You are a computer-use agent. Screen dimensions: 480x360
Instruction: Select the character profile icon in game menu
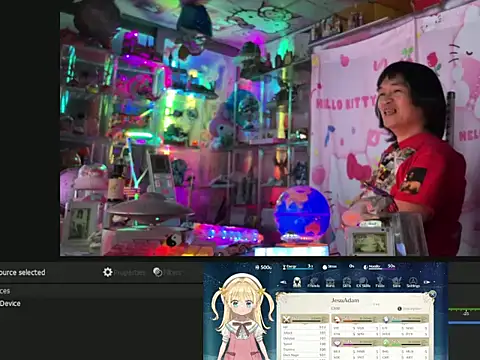click(x=297, y=282)
